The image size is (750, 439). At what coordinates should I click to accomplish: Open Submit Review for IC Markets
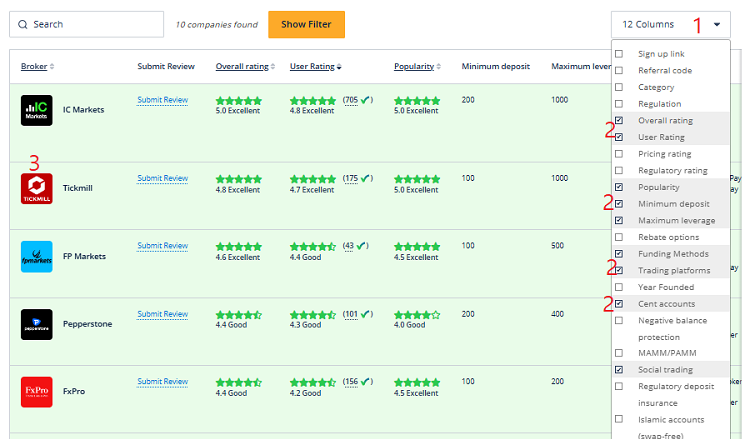click(x=163, y=100)
